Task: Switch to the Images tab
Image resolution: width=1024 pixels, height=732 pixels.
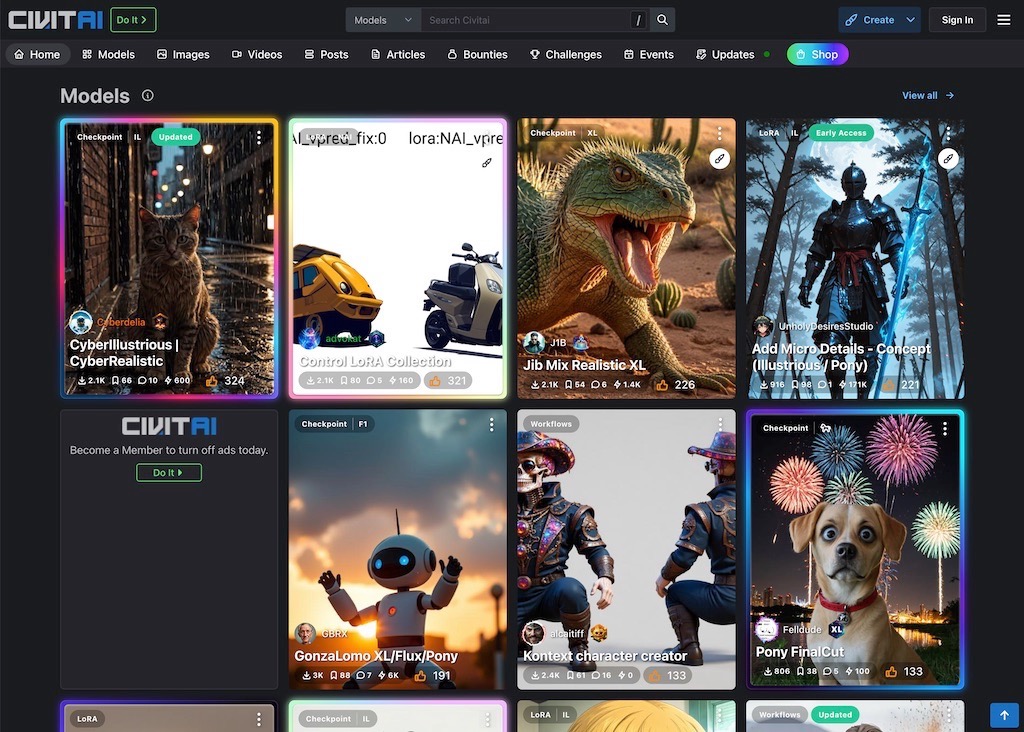Action: pos(183,54)
